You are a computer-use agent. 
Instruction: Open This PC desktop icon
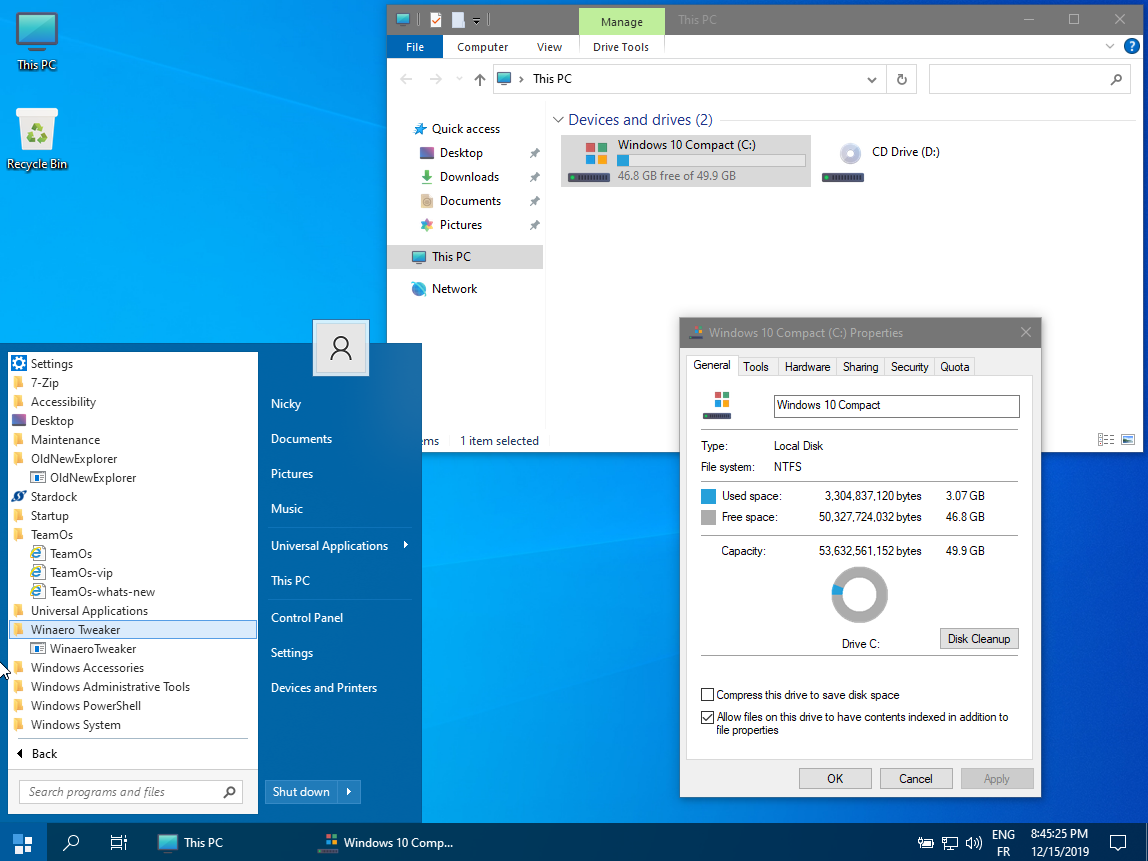(x=37, y=42)
